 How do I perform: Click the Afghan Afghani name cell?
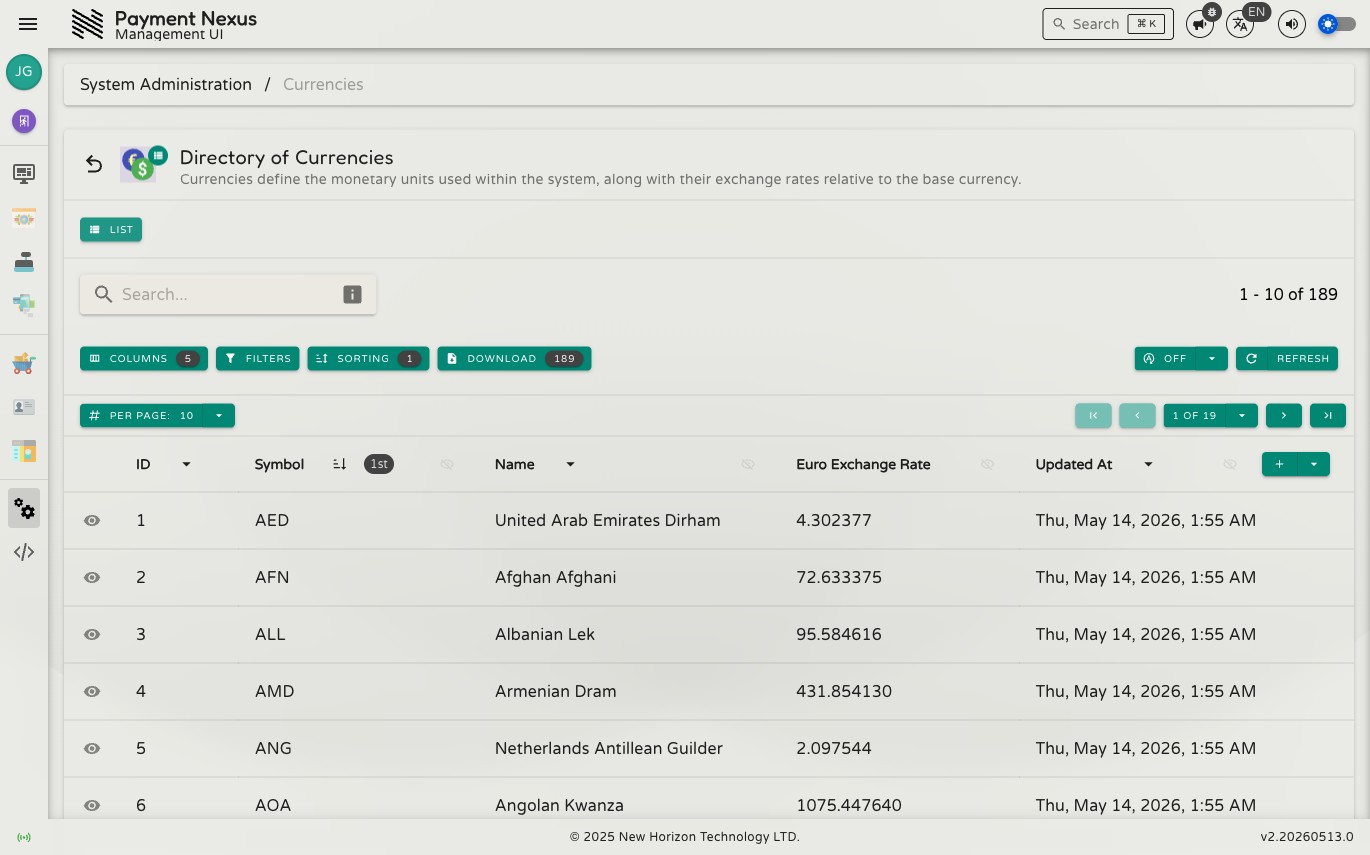point(555,577)
